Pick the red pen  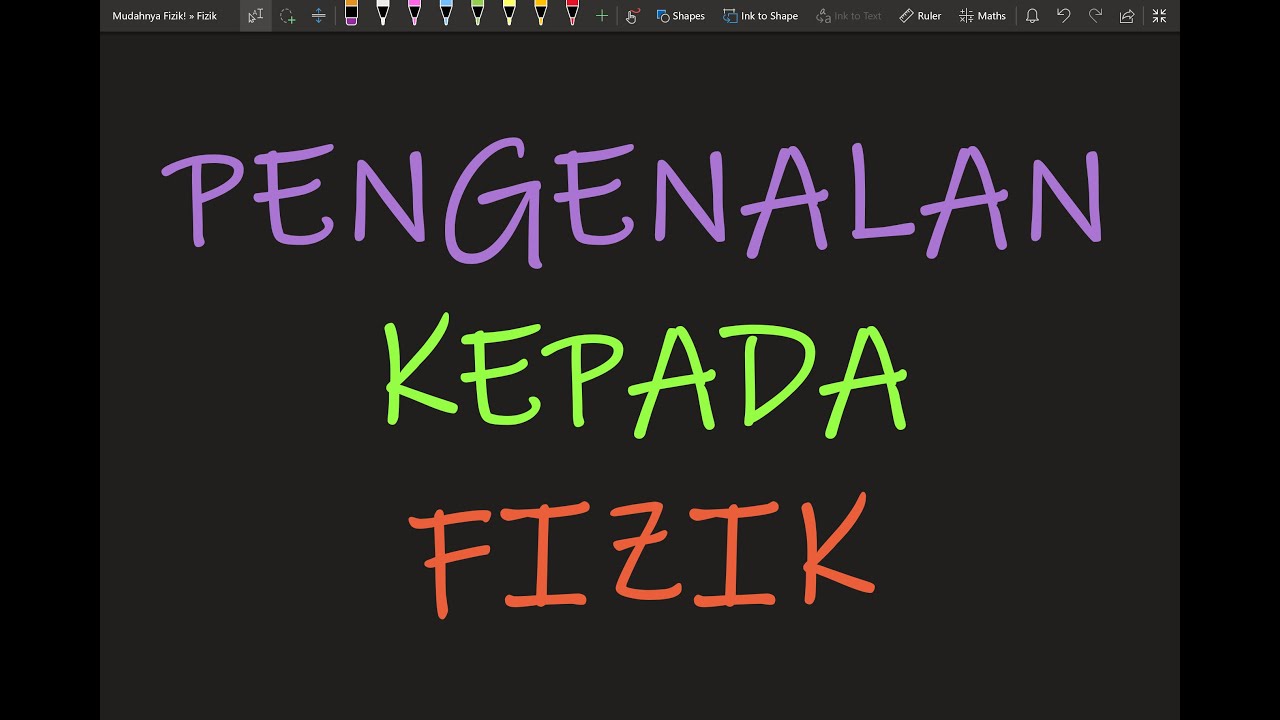pyautogui.click(x=572, y=14)
